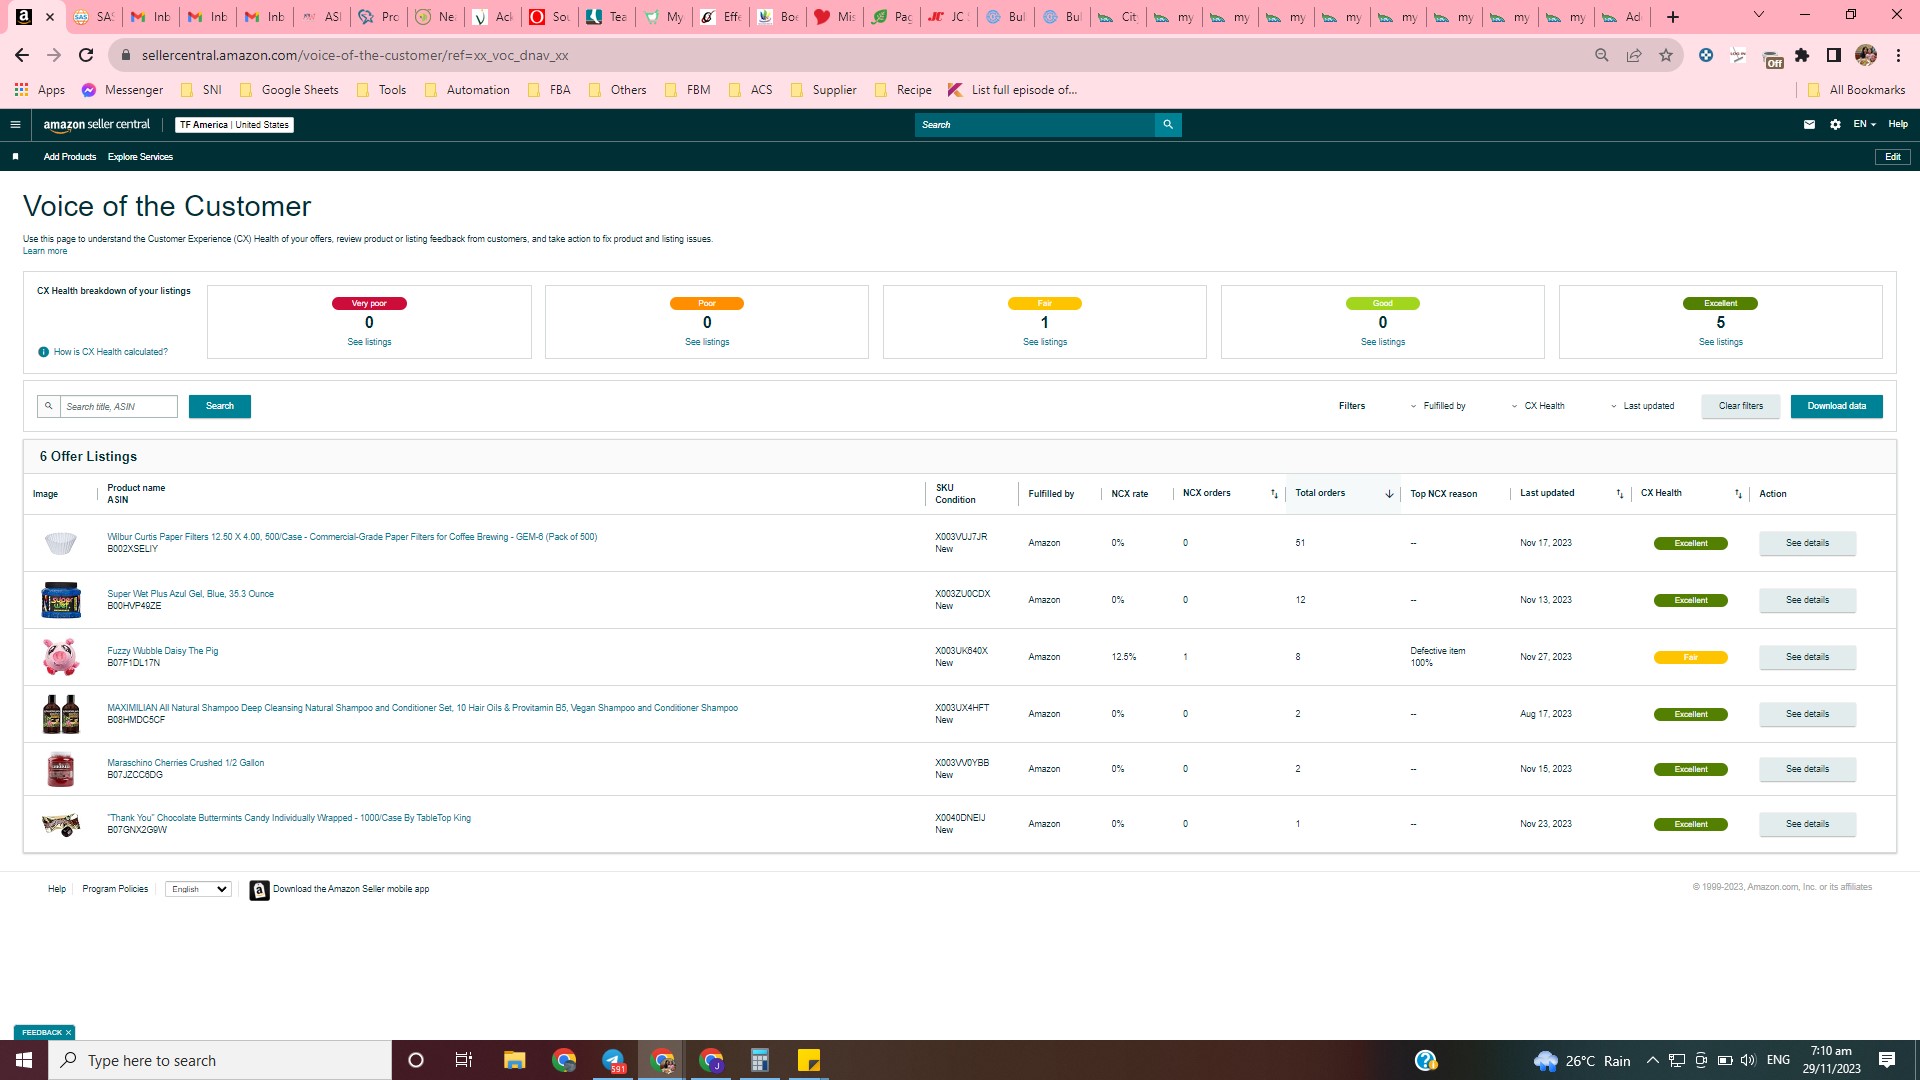Open the Help menu in header
The height and width of the screenshot is (1080, 1920).
(x=1898, y=124)
